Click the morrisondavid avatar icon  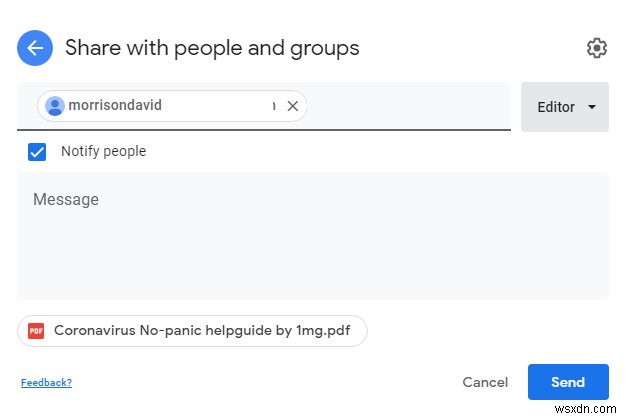55,106
